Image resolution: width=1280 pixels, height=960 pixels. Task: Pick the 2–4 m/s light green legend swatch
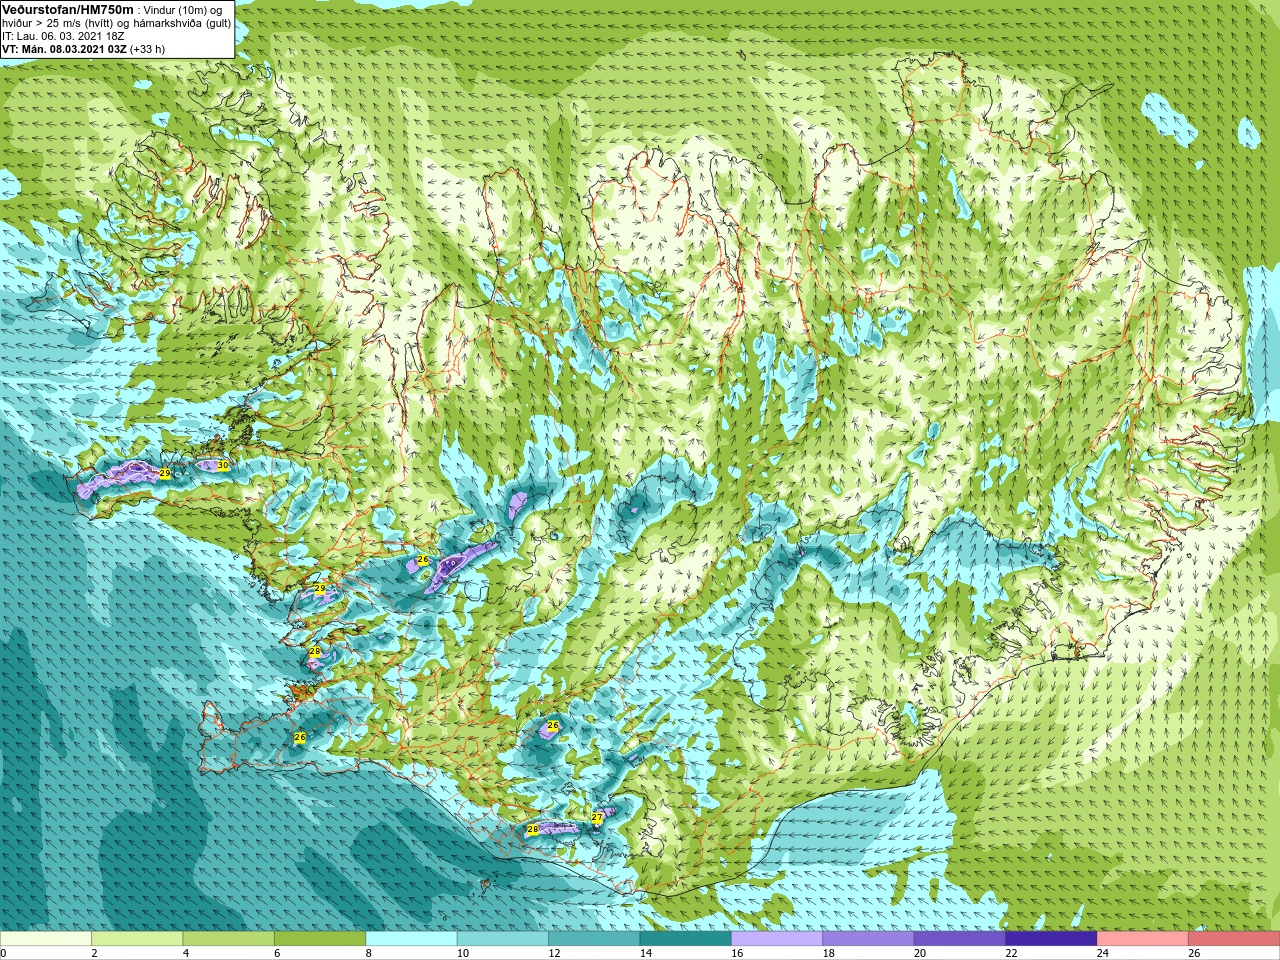pyautogui.click(x=137, y=939)
